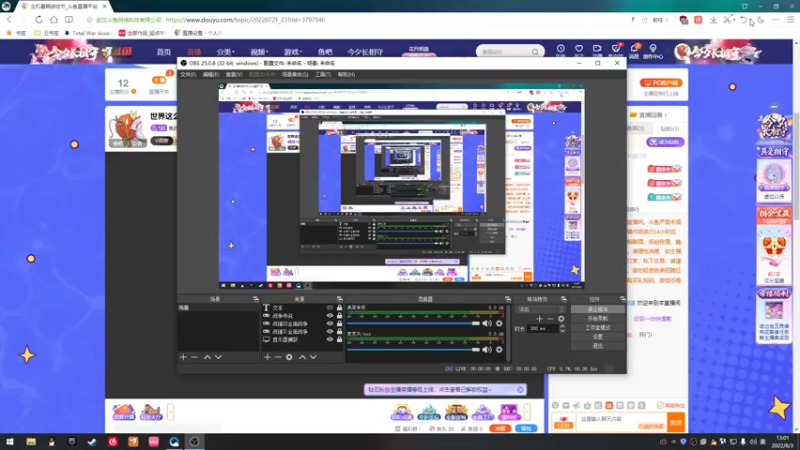The image size is (800, 450).
Task: Click the Steam icon on Windows taskbar
Action: click(x=92, y=442)
